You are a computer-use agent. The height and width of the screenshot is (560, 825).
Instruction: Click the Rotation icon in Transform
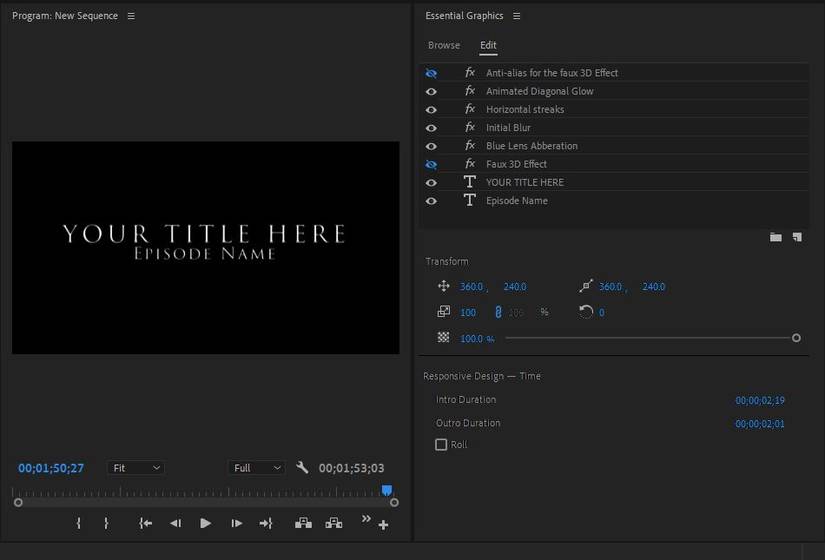(586, 312)
